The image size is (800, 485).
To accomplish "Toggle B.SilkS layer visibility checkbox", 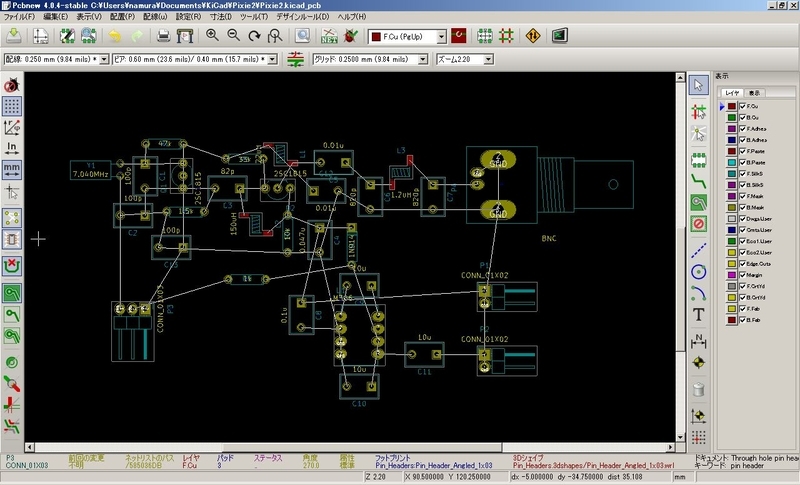I will 743,185.
